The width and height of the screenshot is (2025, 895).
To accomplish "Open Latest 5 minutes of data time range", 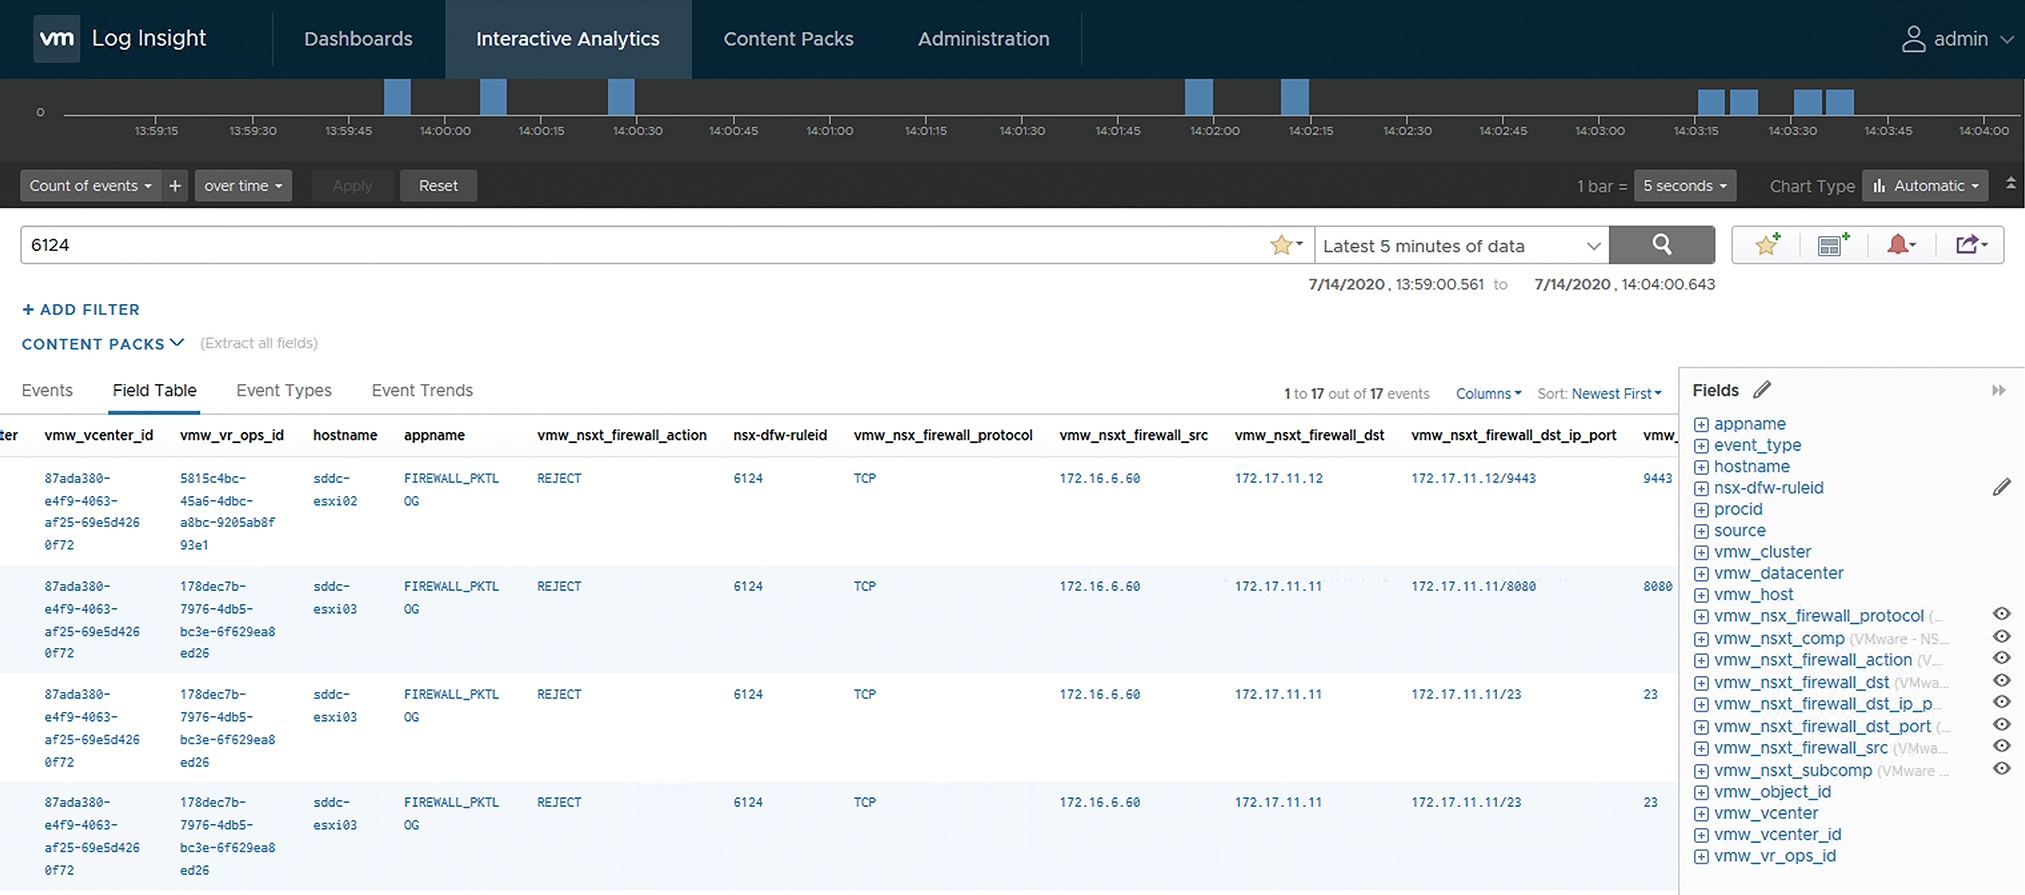I will (1461, 246).
